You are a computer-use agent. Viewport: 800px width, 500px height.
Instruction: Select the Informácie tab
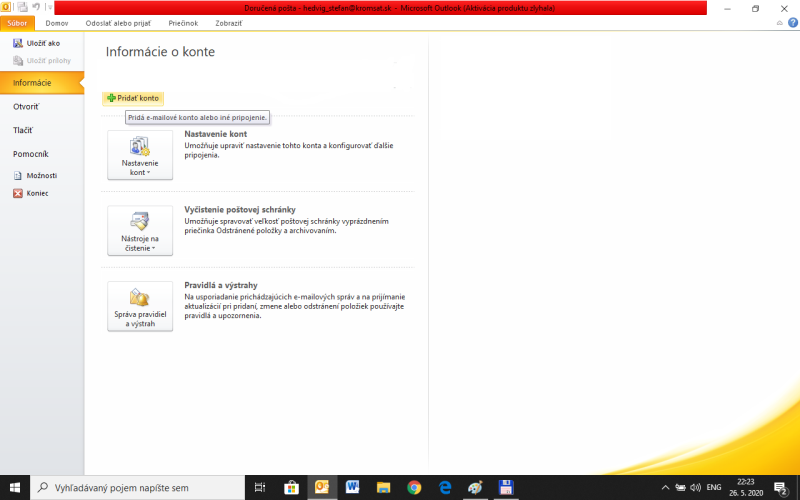pos(32,82)
